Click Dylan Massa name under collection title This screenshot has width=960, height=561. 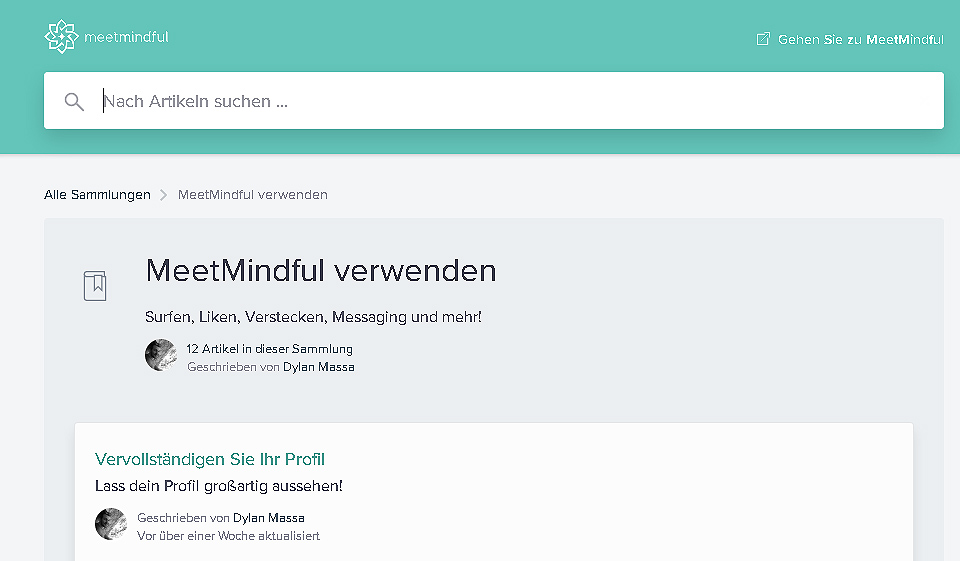318,367
